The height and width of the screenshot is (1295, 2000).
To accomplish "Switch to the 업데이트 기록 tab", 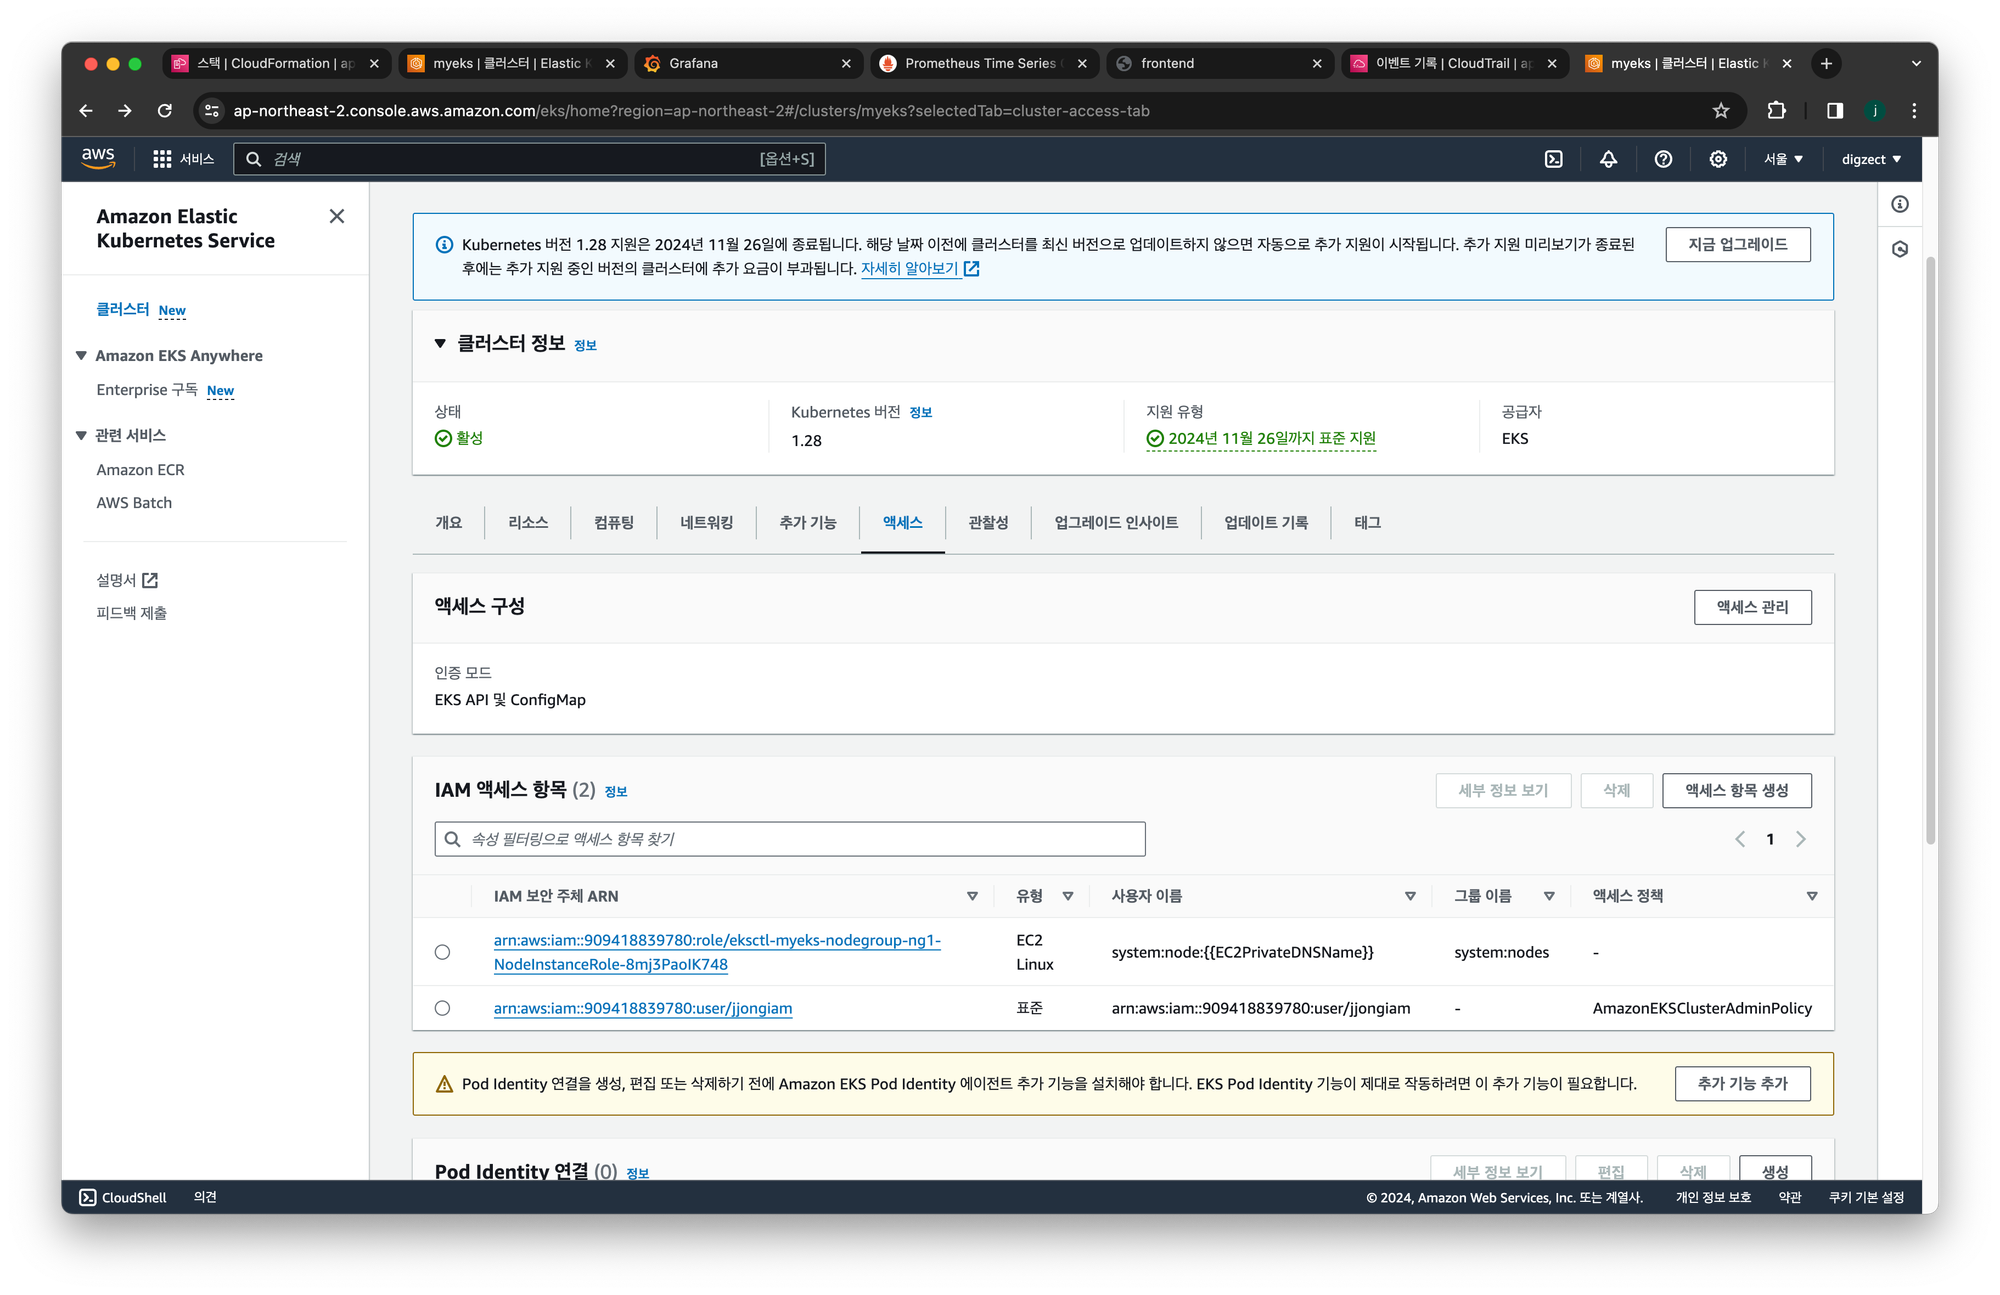I will click(x=1266, y=522).
